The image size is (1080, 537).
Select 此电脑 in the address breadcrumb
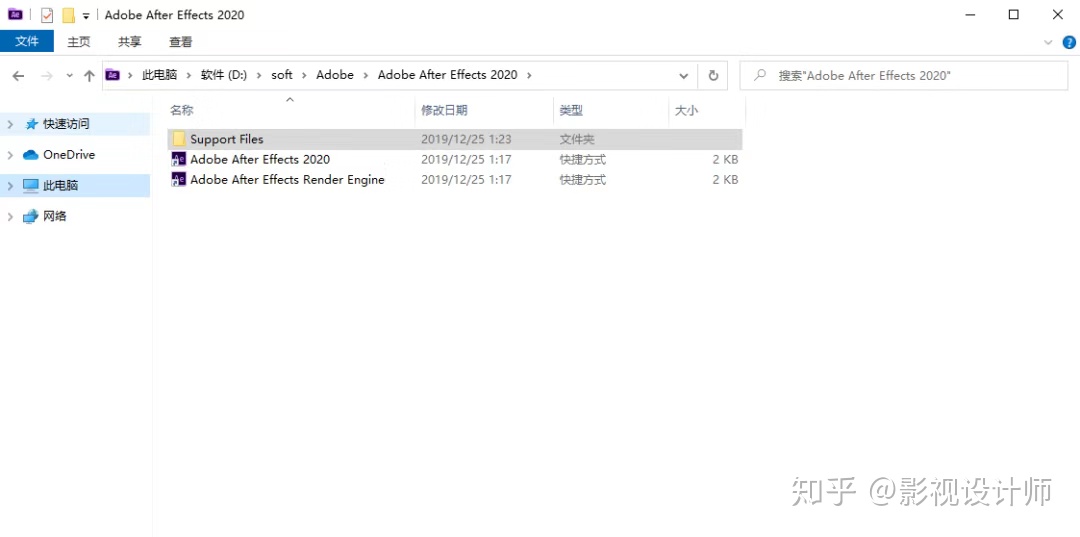160,75
